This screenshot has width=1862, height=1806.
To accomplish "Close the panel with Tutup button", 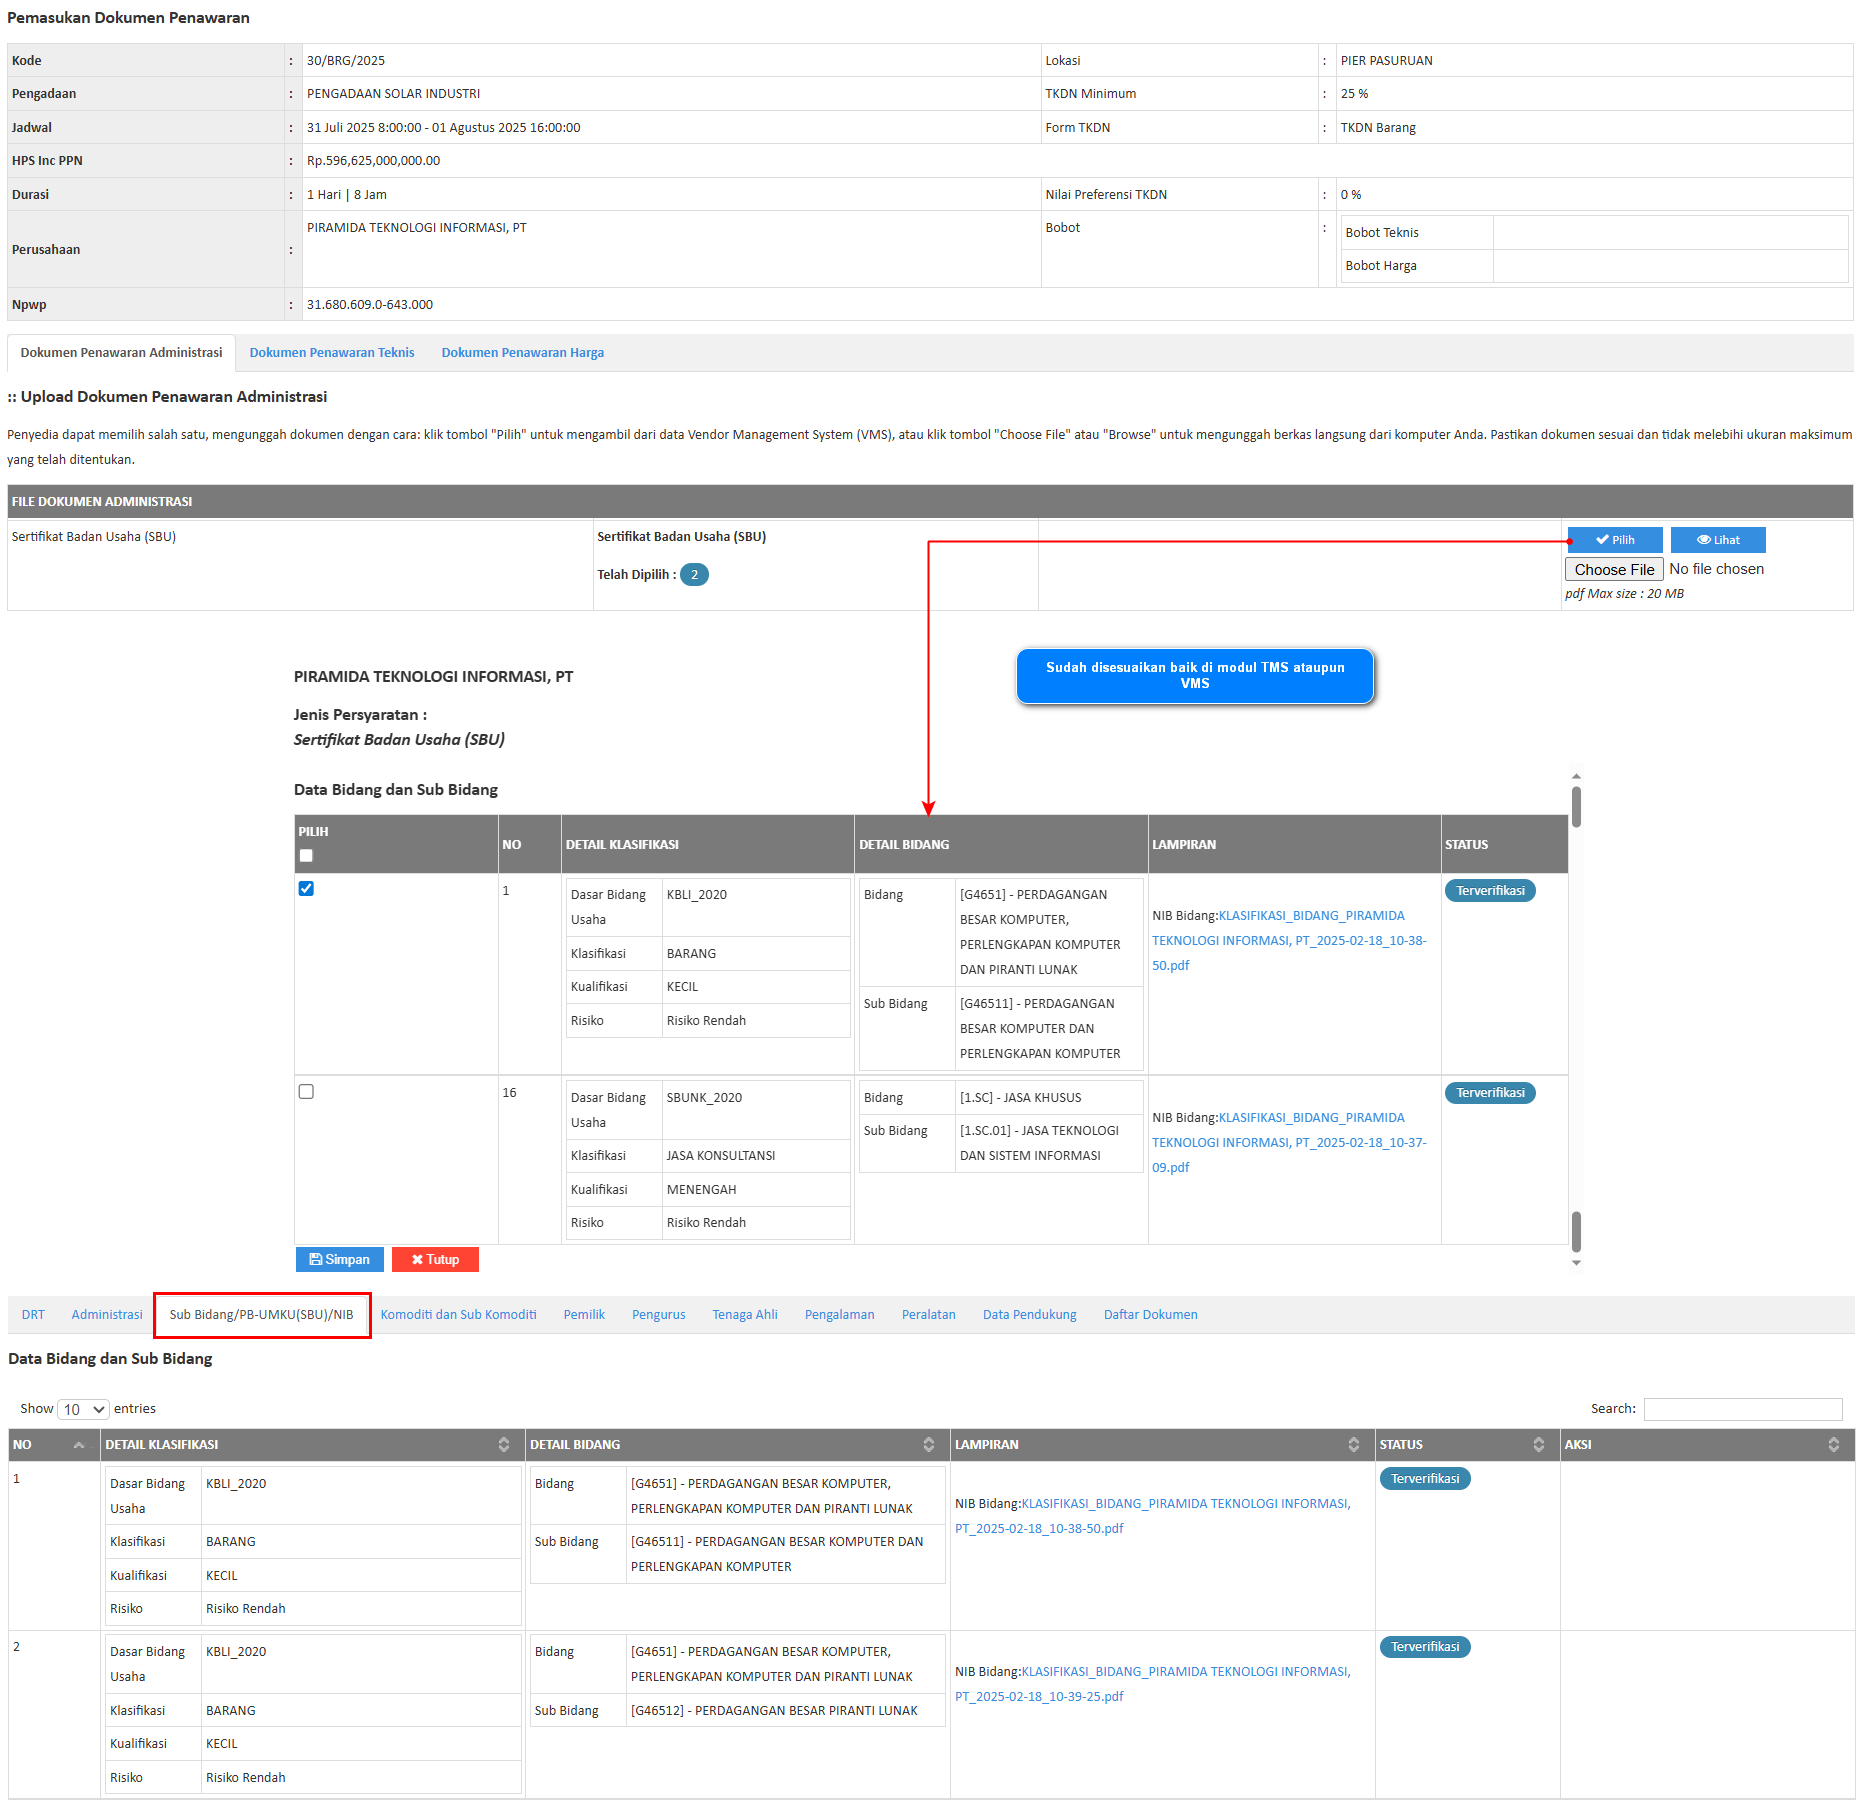I will [435, 1260].
